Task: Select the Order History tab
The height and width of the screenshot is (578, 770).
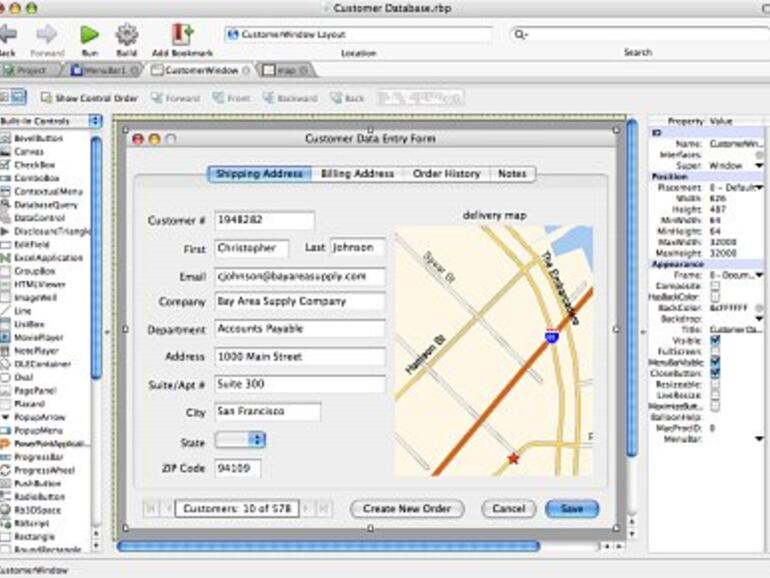Action: click(x=446, y=174)
